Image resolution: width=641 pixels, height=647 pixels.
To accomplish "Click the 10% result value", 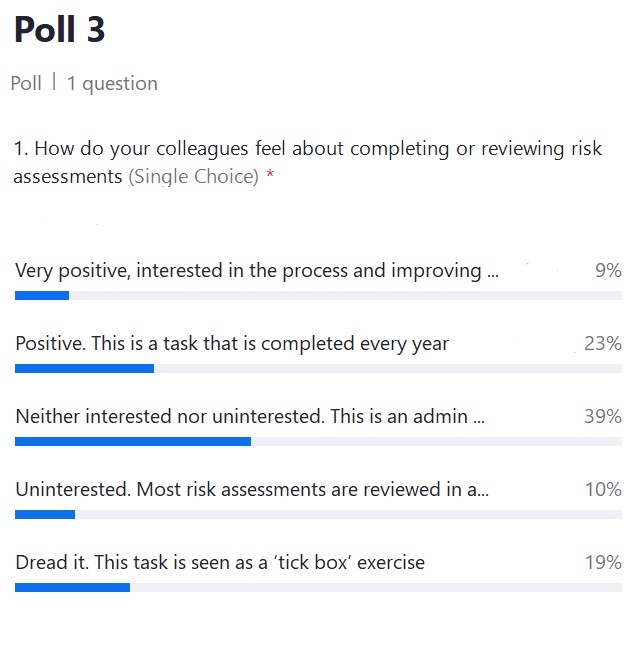I will point(603,489).
